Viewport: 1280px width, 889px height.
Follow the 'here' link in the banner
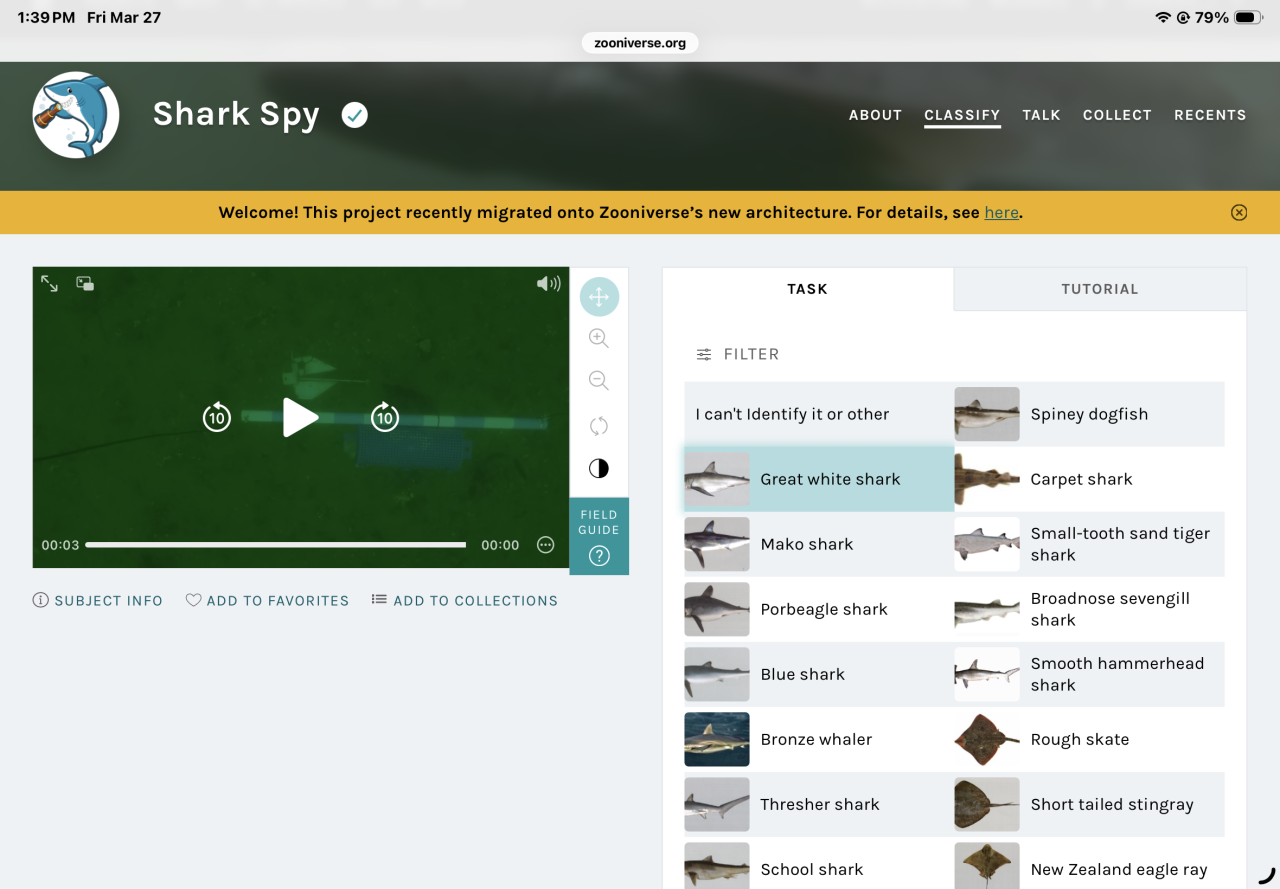tap(1002, 212)
